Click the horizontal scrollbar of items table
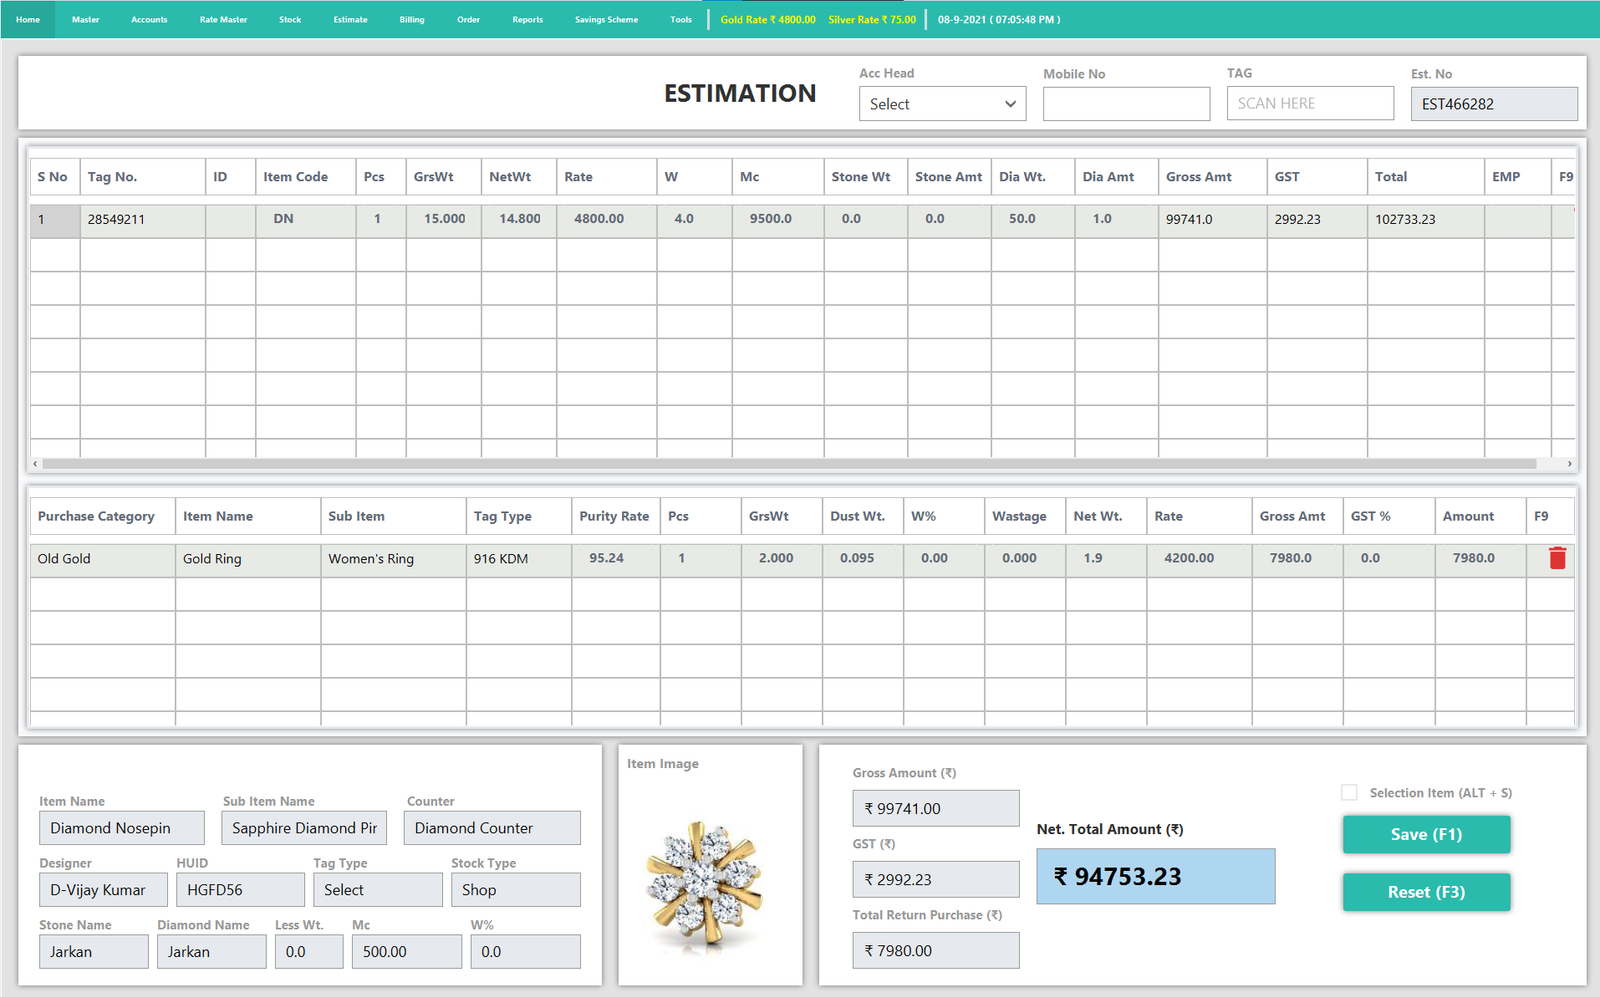The height and width of the screenshot is (997, 1600). coord(789,464)
